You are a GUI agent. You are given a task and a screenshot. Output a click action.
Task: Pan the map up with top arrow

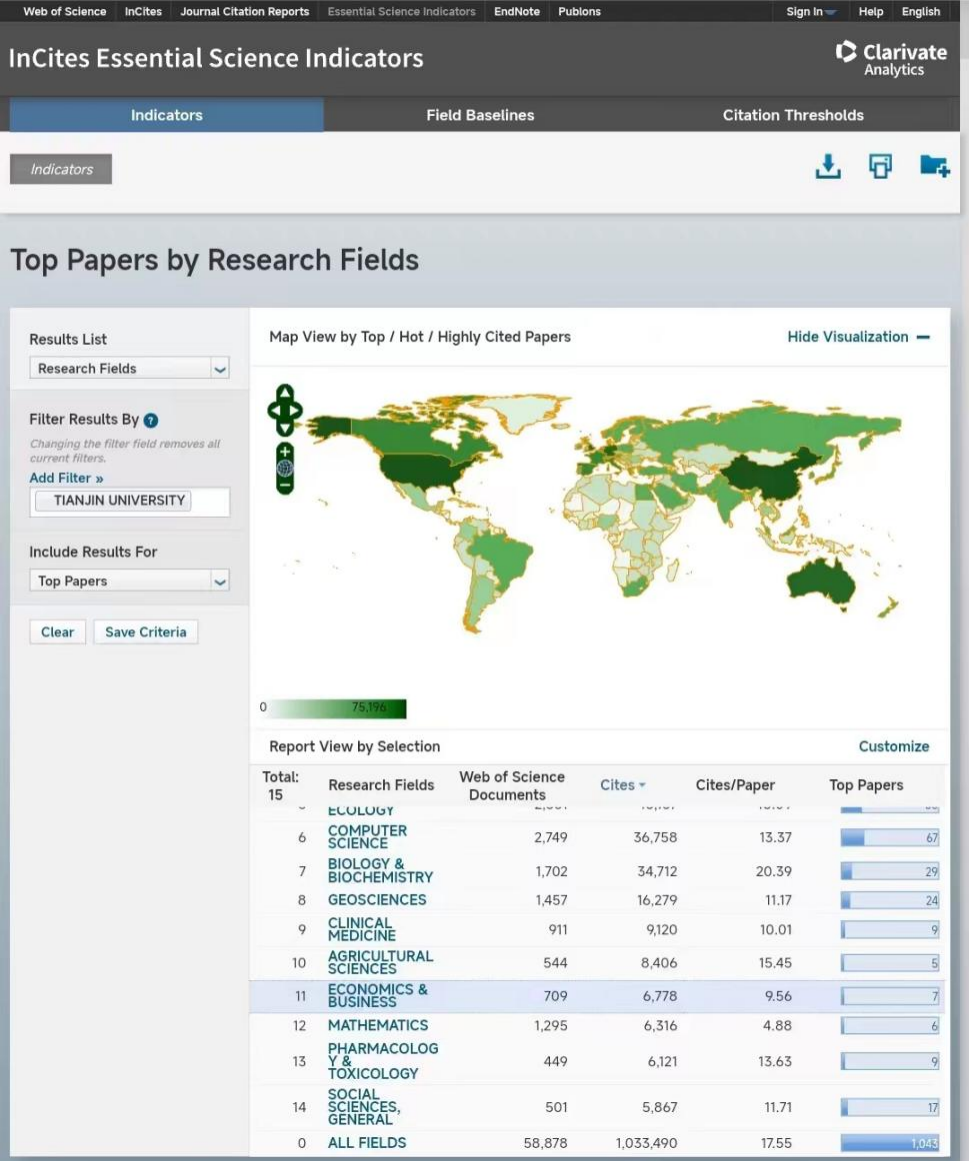click(285, 392)
